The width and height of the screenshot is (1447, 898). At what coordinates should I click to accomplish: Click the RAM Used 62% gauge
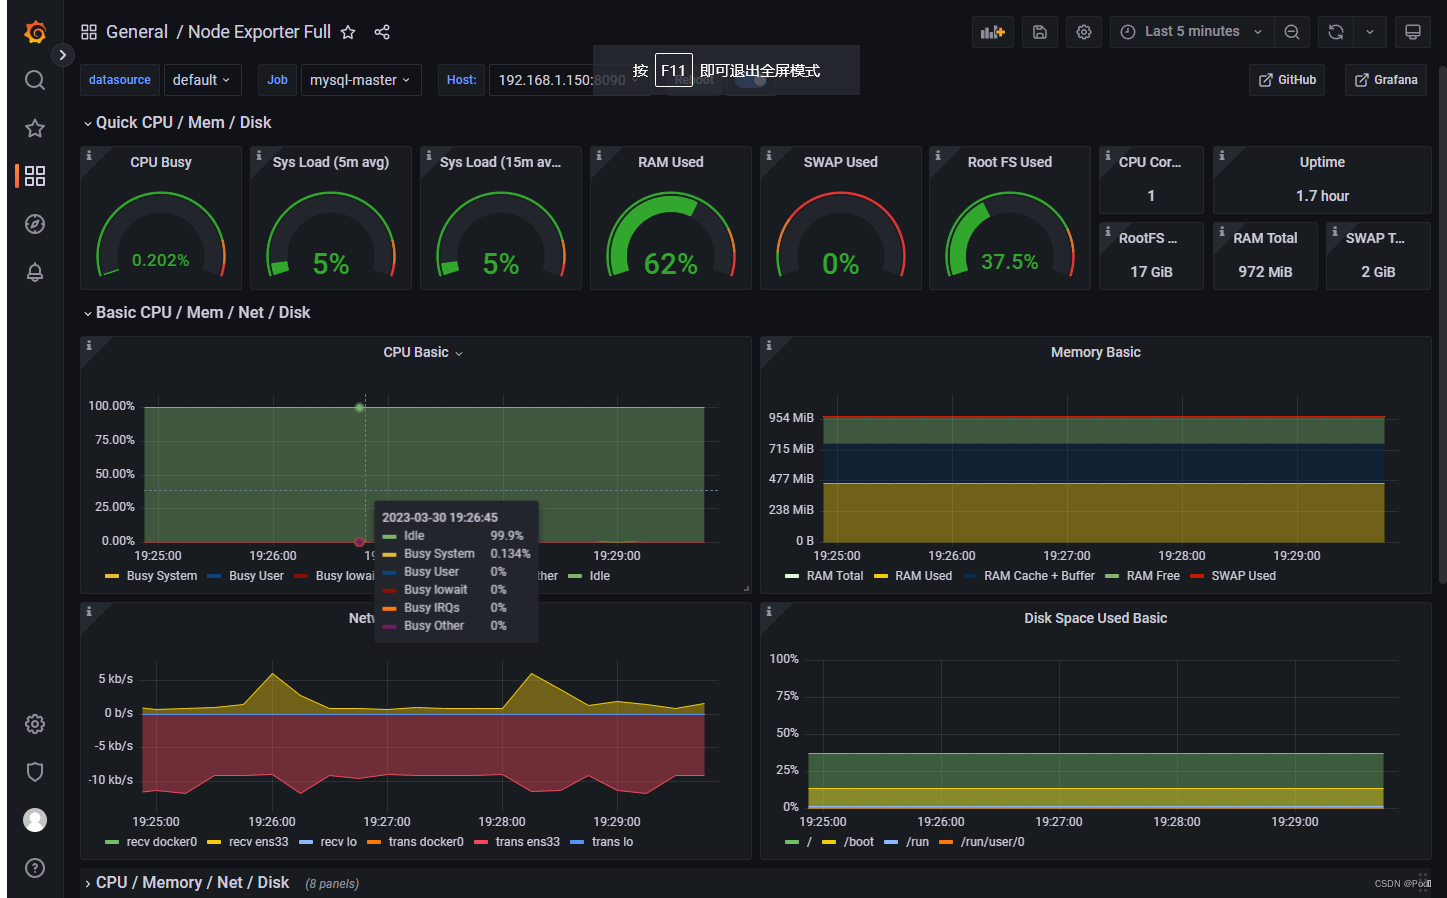671,236
